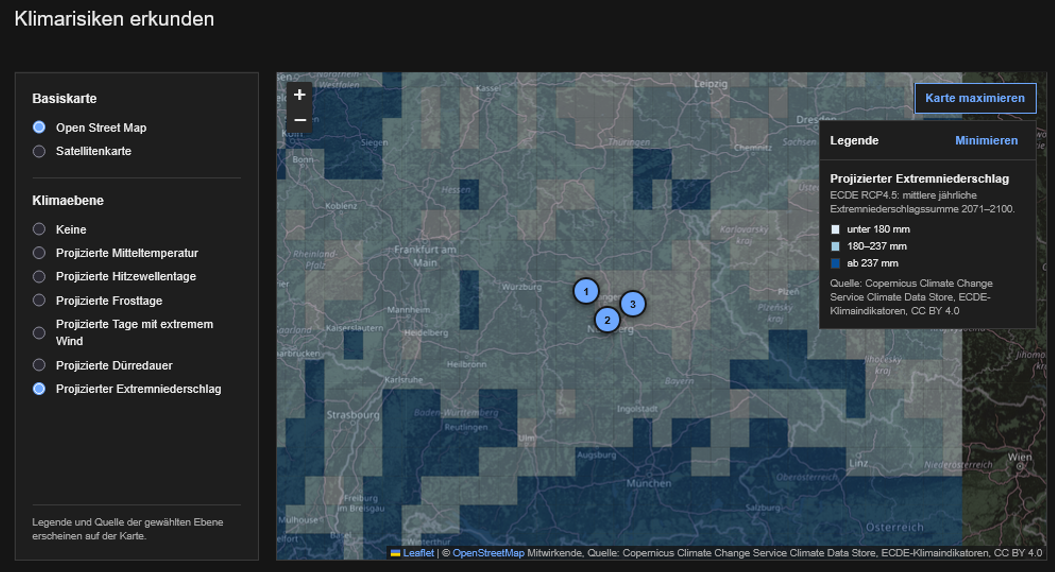Choose Keine climate layer
The width and height of the screenshot is (1055, 572).
coord(39,229)
